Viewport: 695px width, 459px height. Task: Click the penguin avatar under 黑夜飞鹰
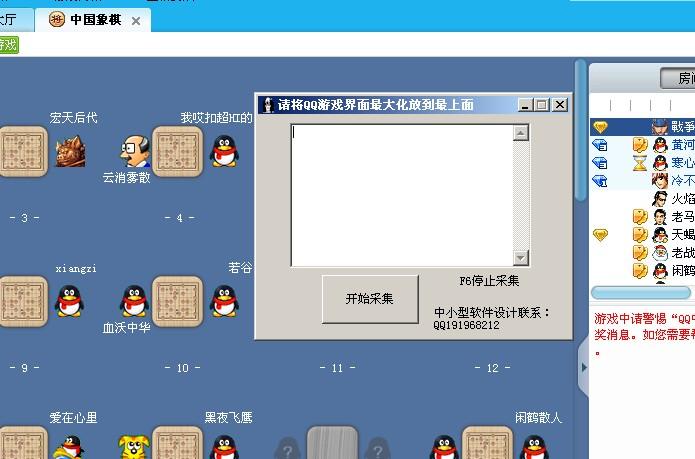coord(224,447)
